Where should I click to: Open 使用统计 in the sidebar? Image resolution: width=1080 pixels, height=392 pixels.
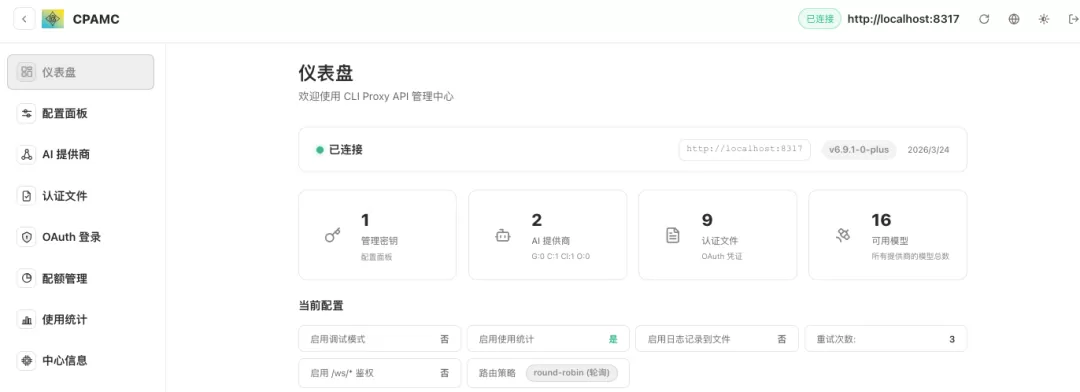tap(81, 320)
